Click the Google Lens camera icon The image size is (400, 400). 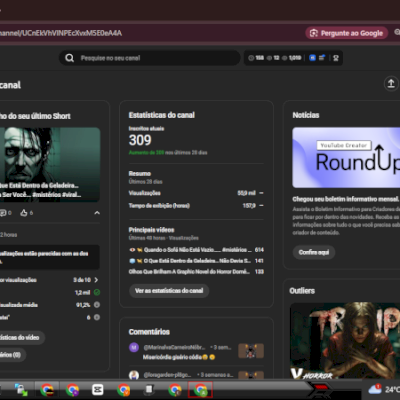coord(314,33)
